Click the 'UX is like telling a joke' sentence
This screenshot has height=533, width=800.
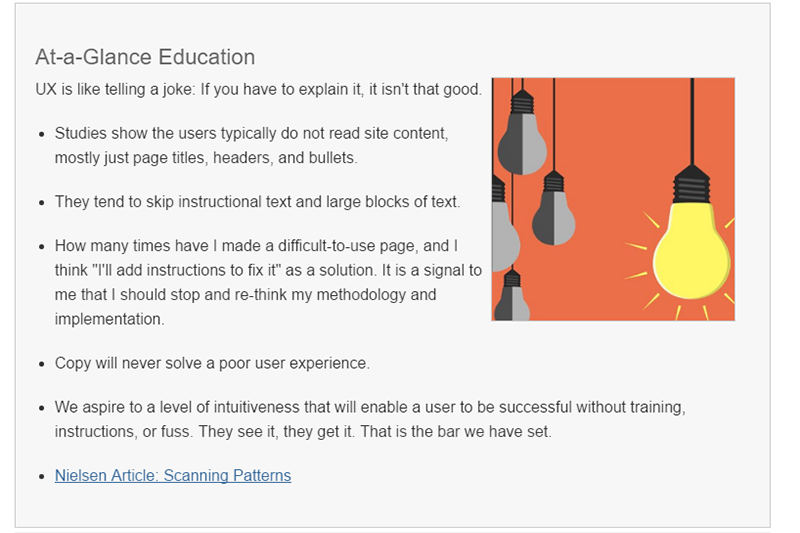(258, 89)
